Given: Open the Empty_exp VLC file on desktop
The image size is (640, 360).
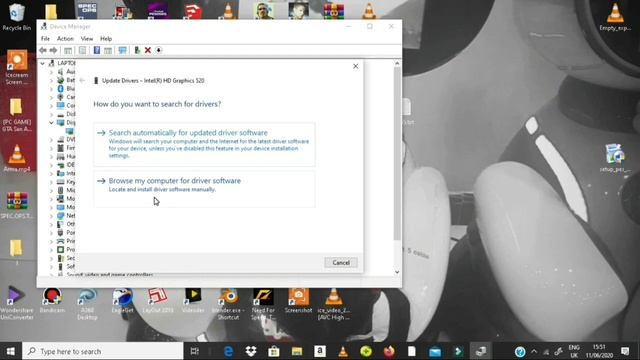Looking at the screenshot, I should point(615,17).
